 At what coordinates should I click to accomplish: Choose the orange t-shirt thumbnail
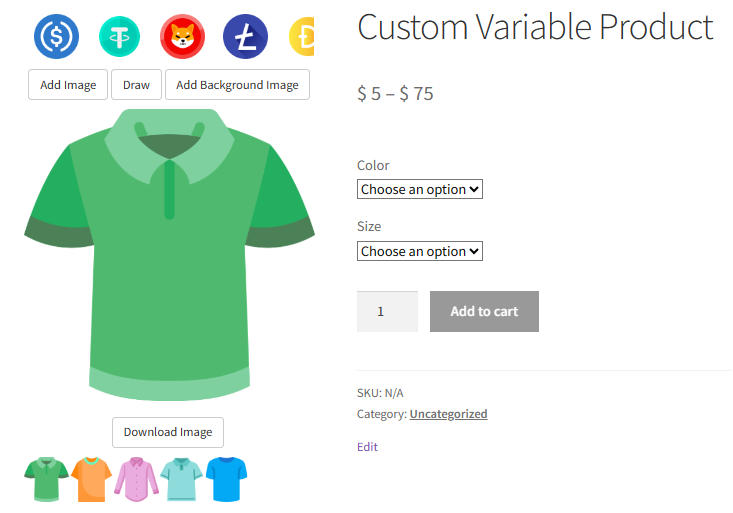click(x=92, y=479)
